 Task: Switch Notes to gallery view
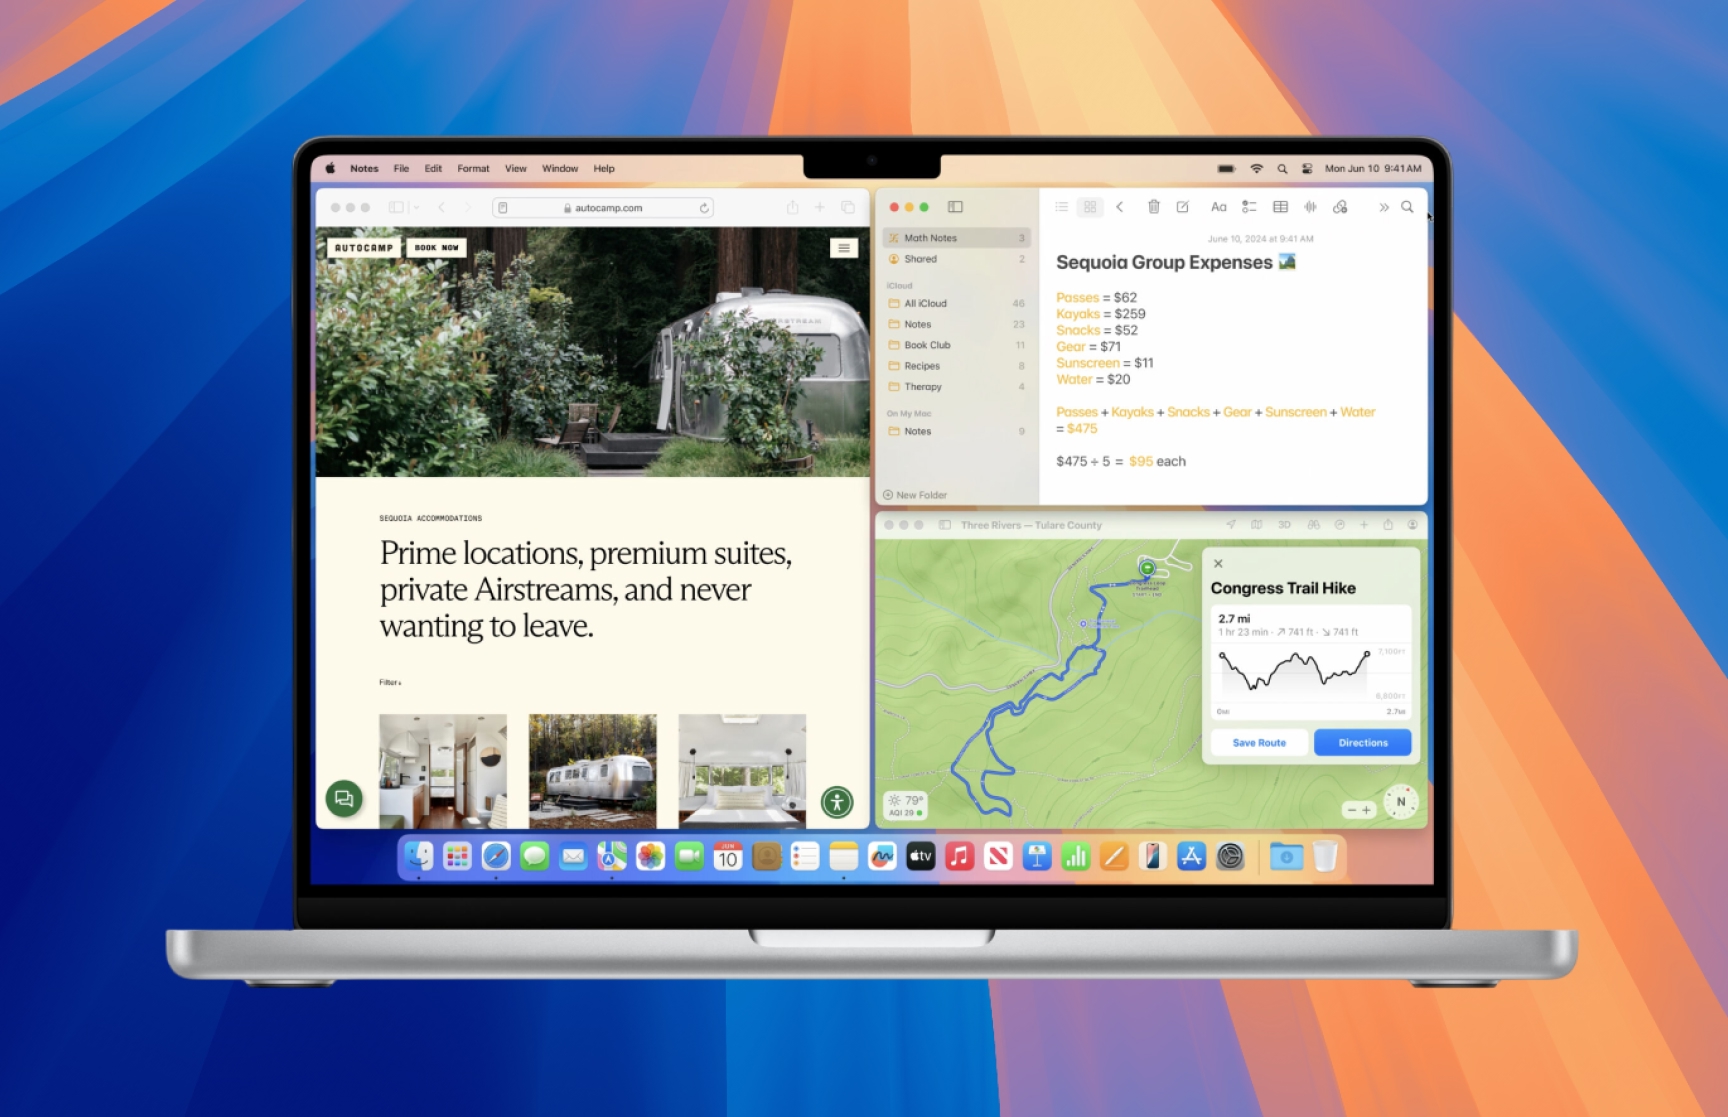(1090, 207)
